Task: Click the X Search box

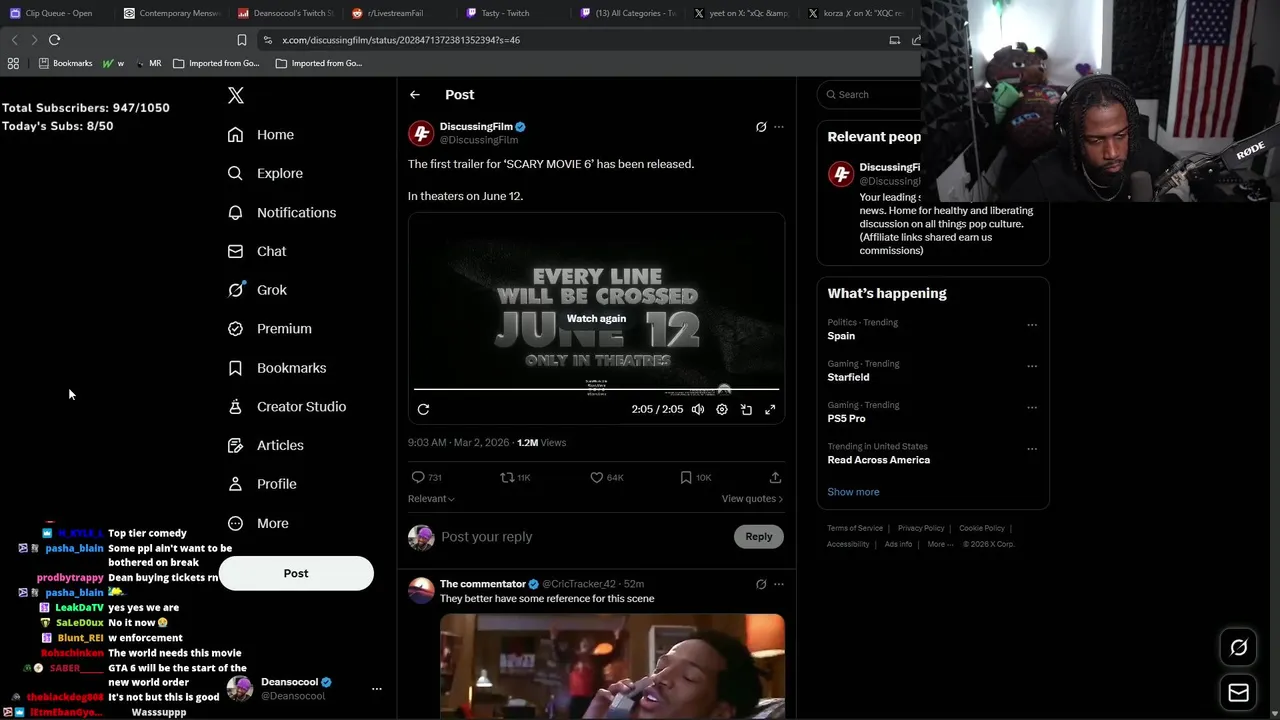Action: tap(869, 94)
